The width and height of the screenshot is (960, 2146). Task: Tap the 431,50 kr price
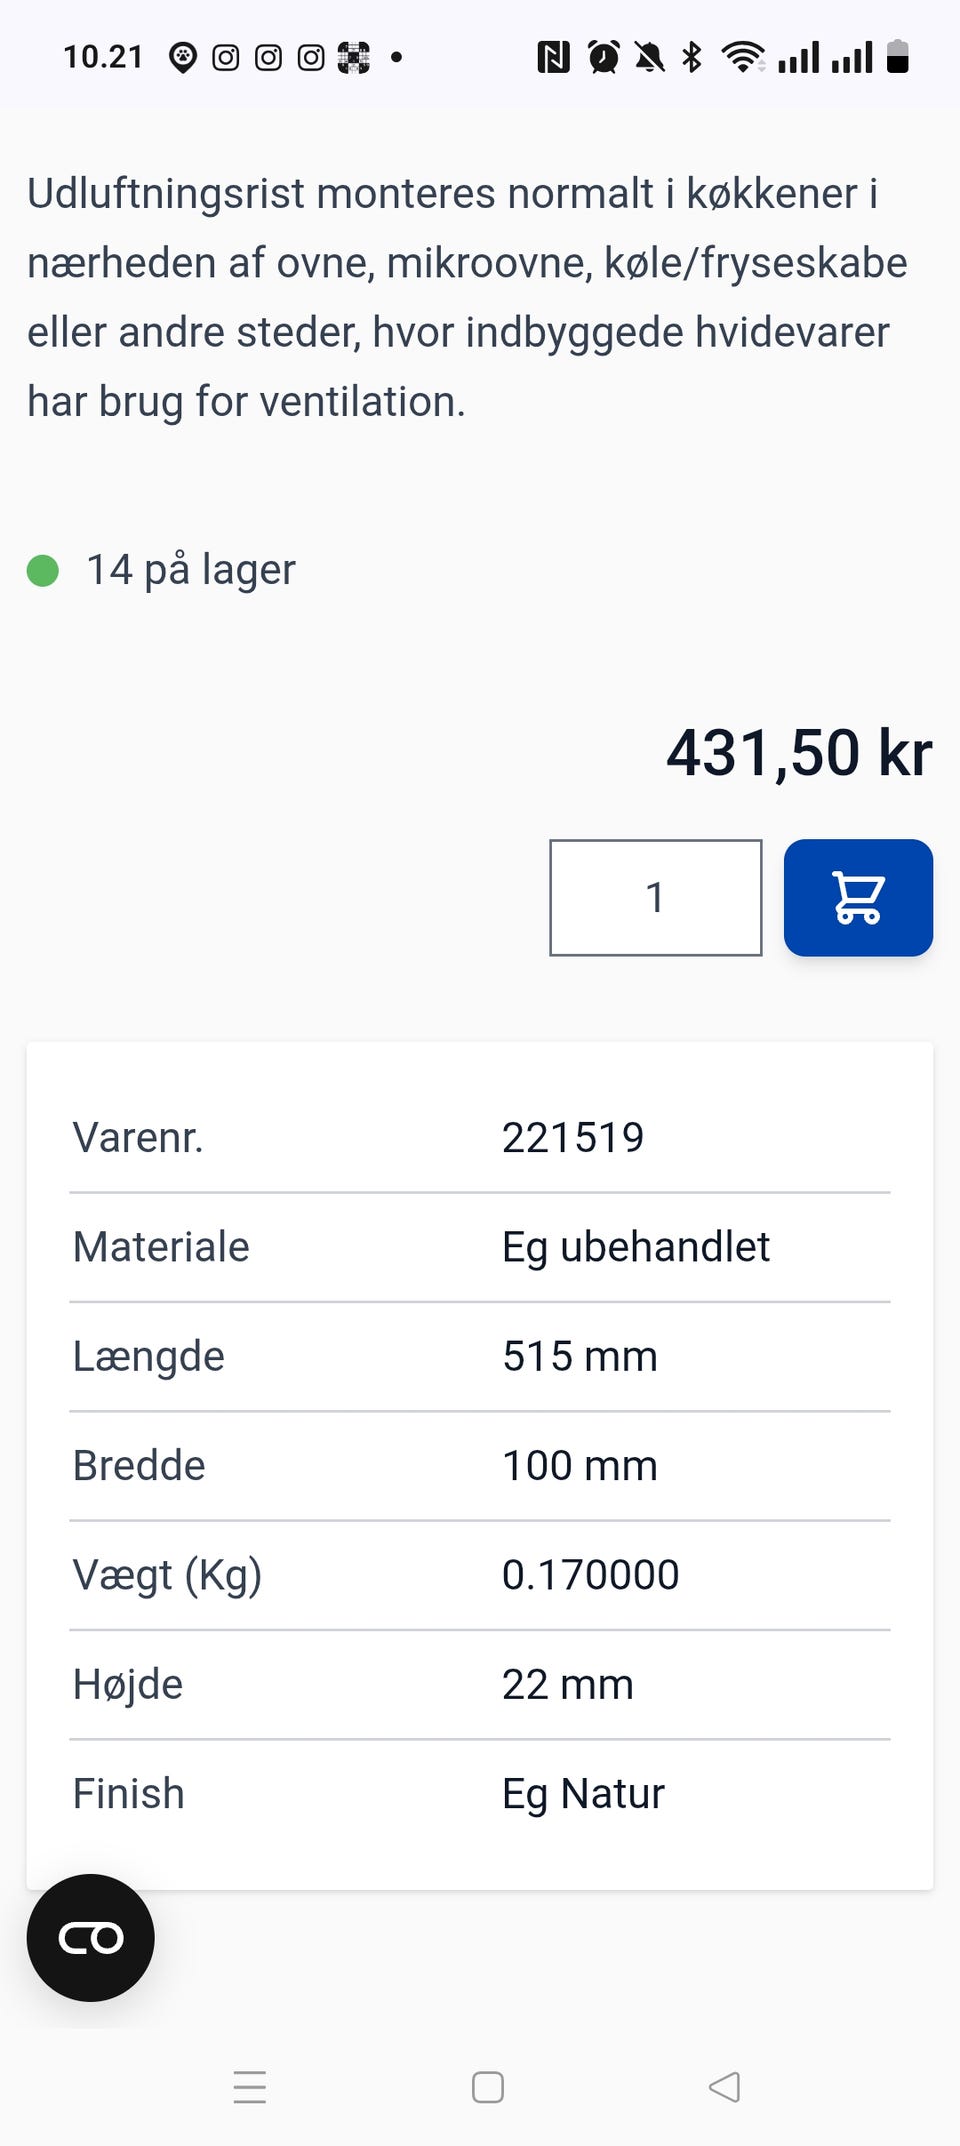[x=799, y=752]
